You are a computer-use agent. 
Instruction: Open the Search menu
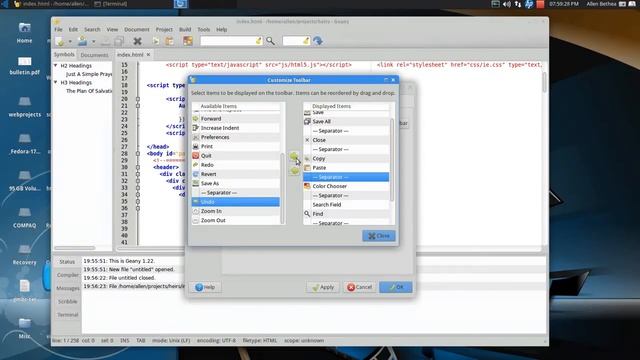[92, 29]
